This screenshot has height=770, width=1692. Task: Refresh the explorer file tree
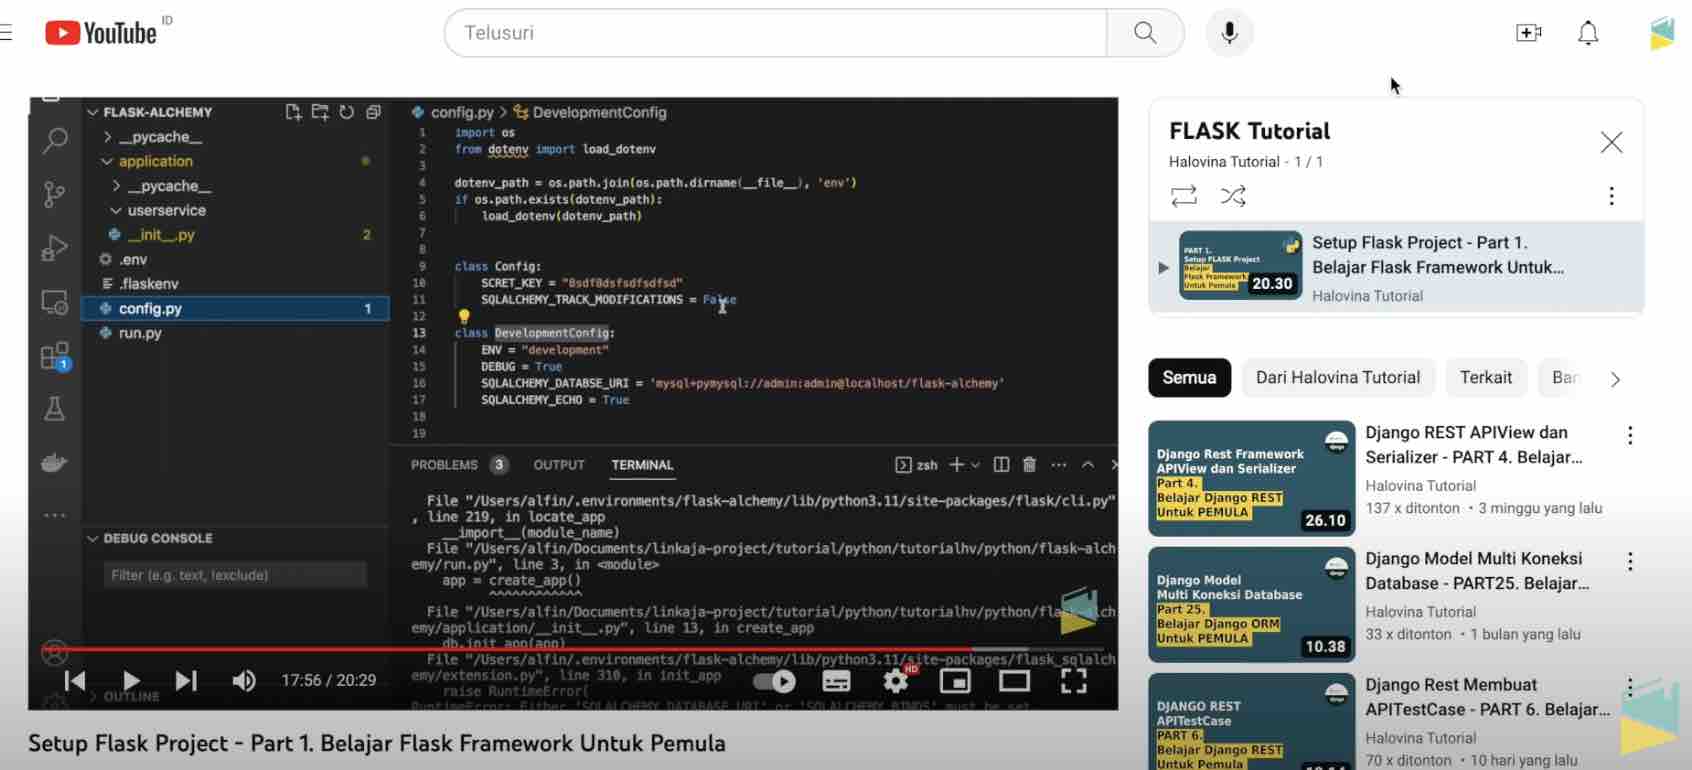[347, 112]
